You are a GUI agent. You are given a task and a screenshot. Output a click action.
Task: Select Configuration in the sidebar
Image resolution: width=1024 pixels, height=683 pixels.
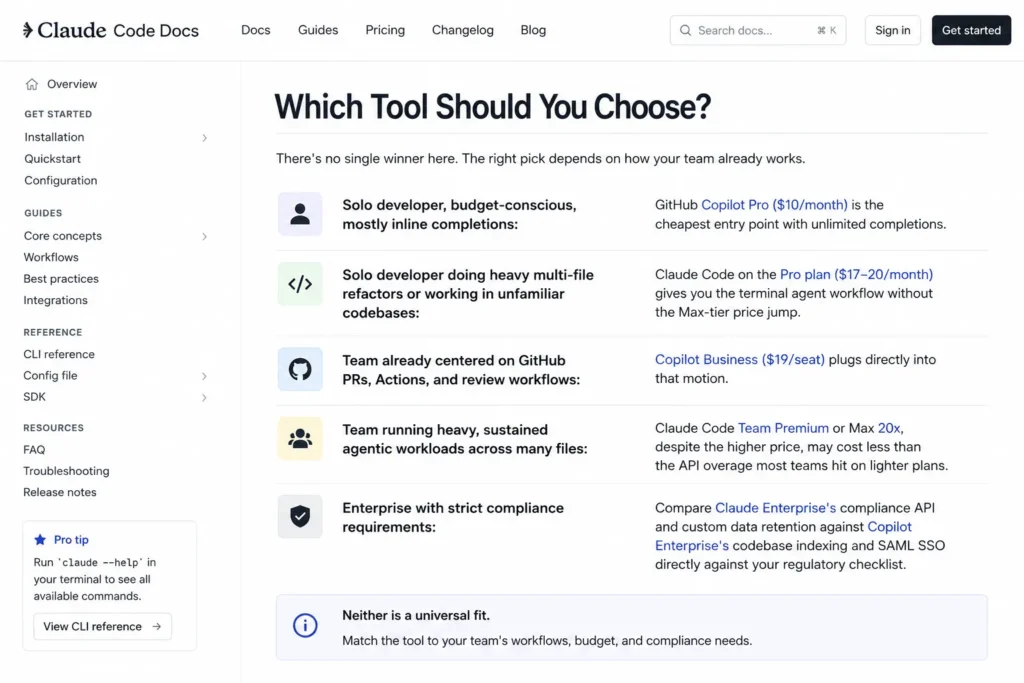pos(61,180)
